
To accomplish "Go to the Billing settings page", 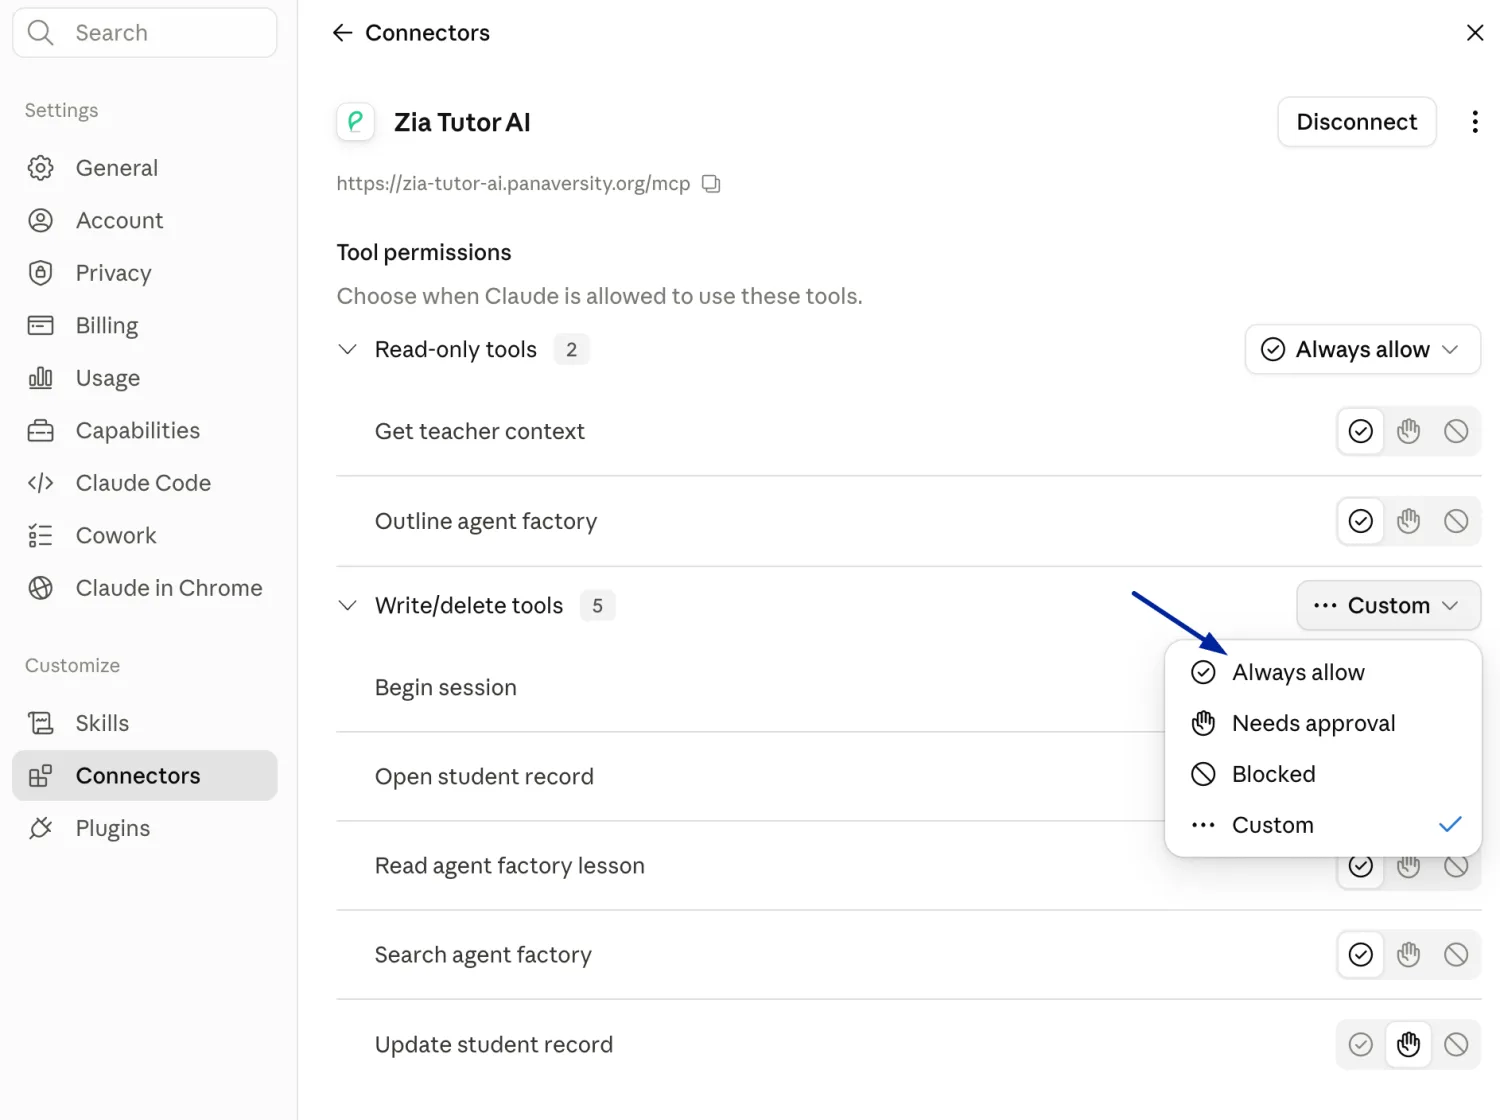I will tap(145, 326).
